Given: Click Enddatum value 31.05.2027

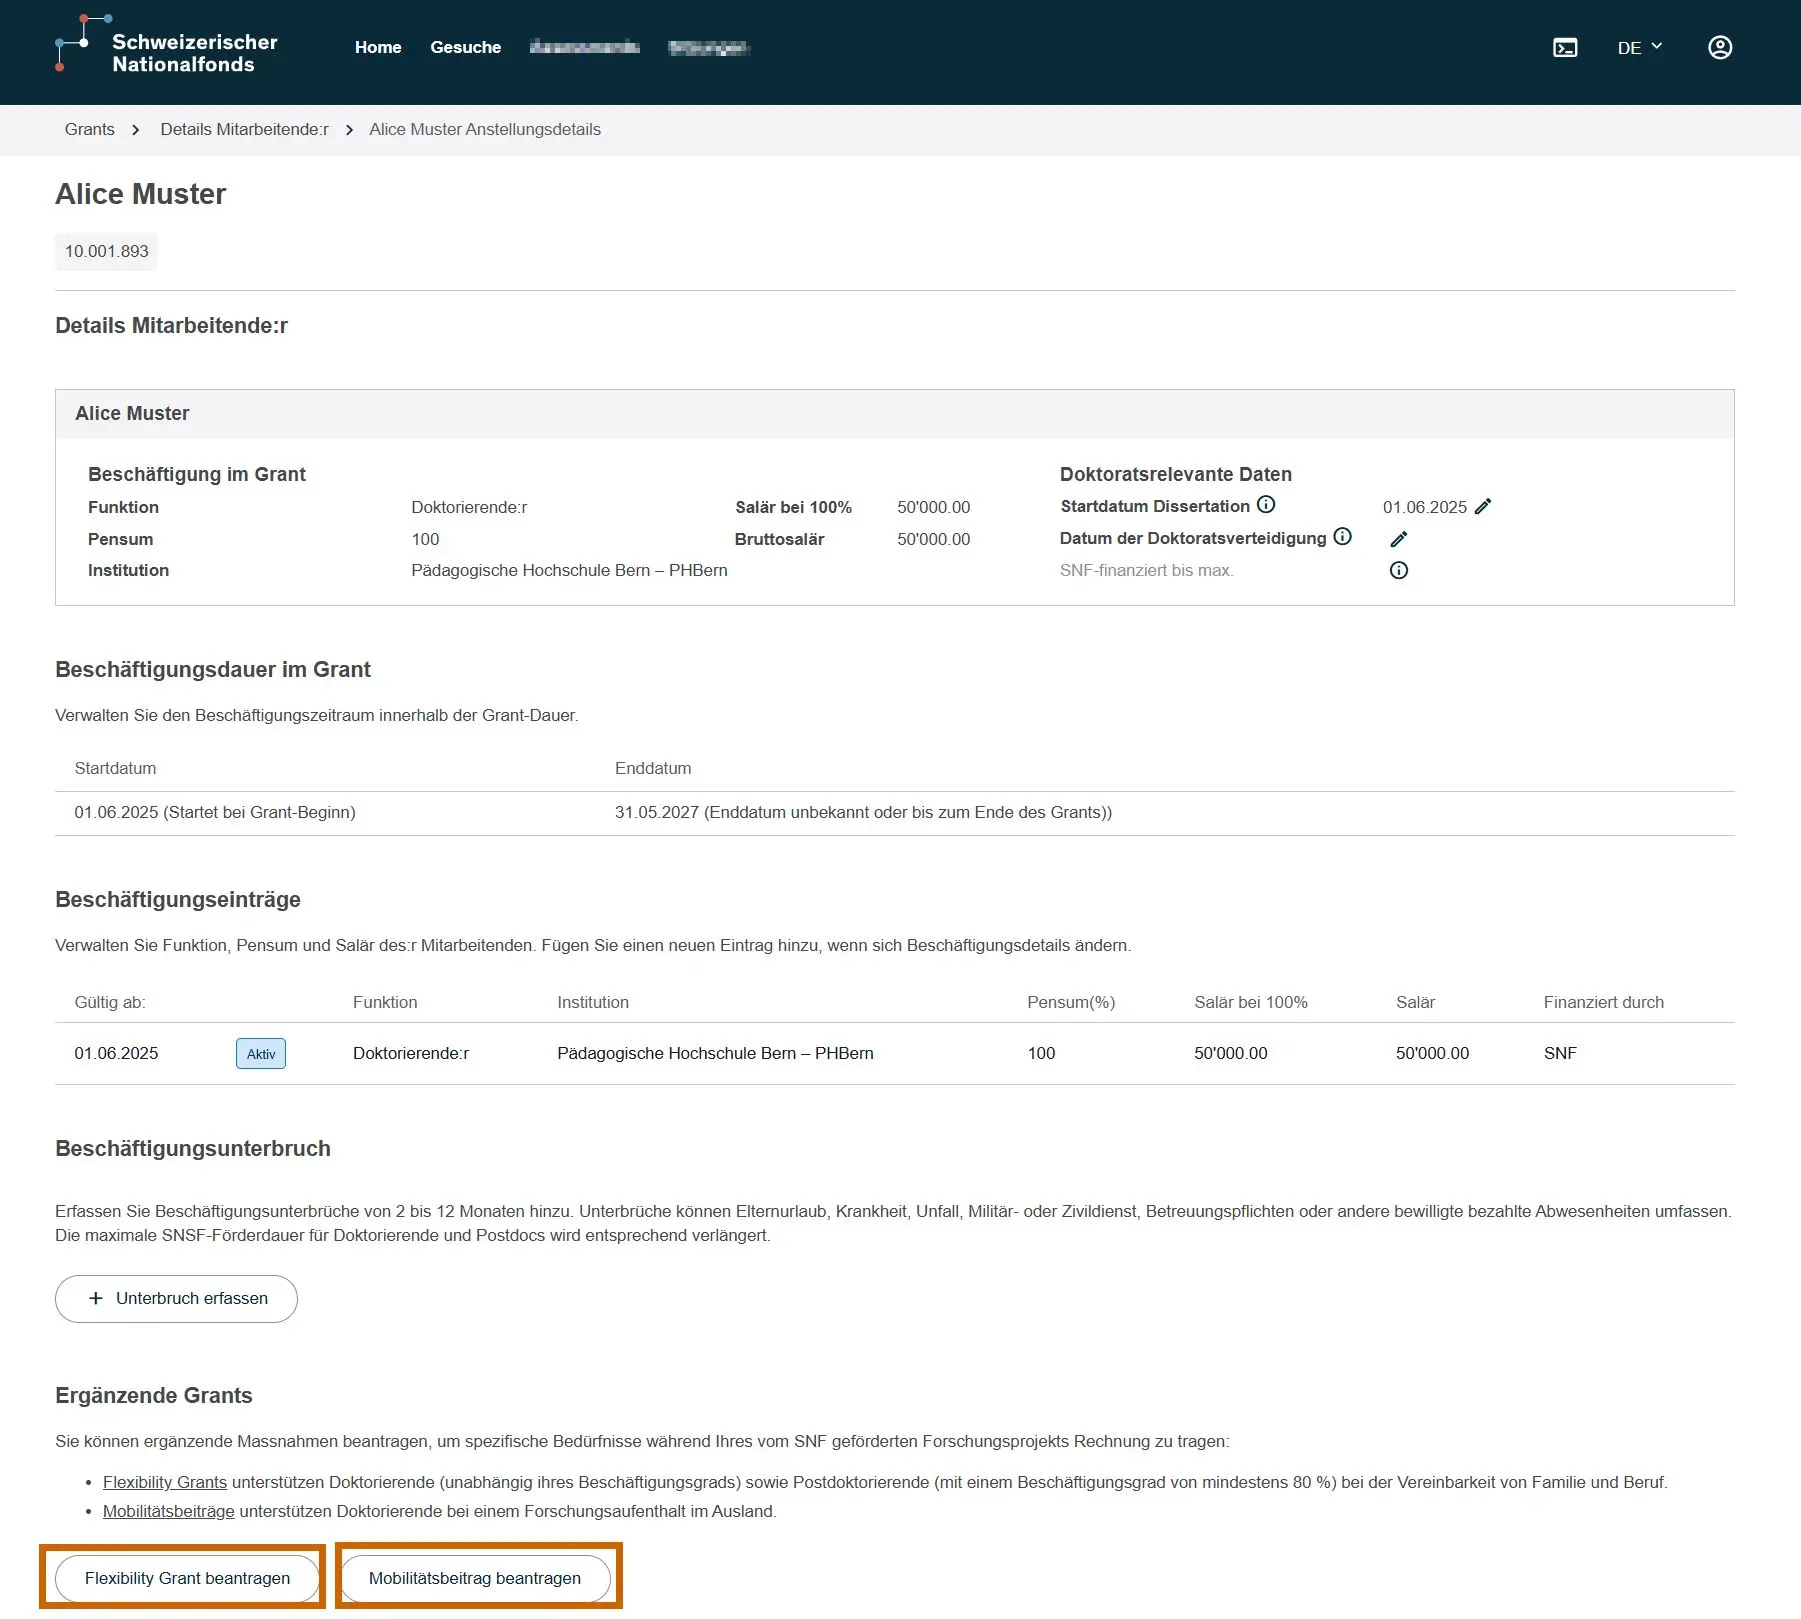Looking at the screenshot, I should [x=863, y=812].
